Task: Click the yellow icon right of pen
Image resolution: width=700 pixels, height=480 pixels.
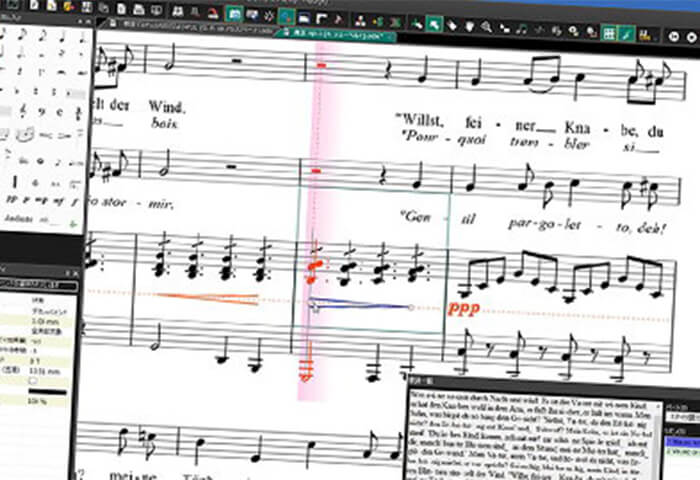Action: coord(644,35)
